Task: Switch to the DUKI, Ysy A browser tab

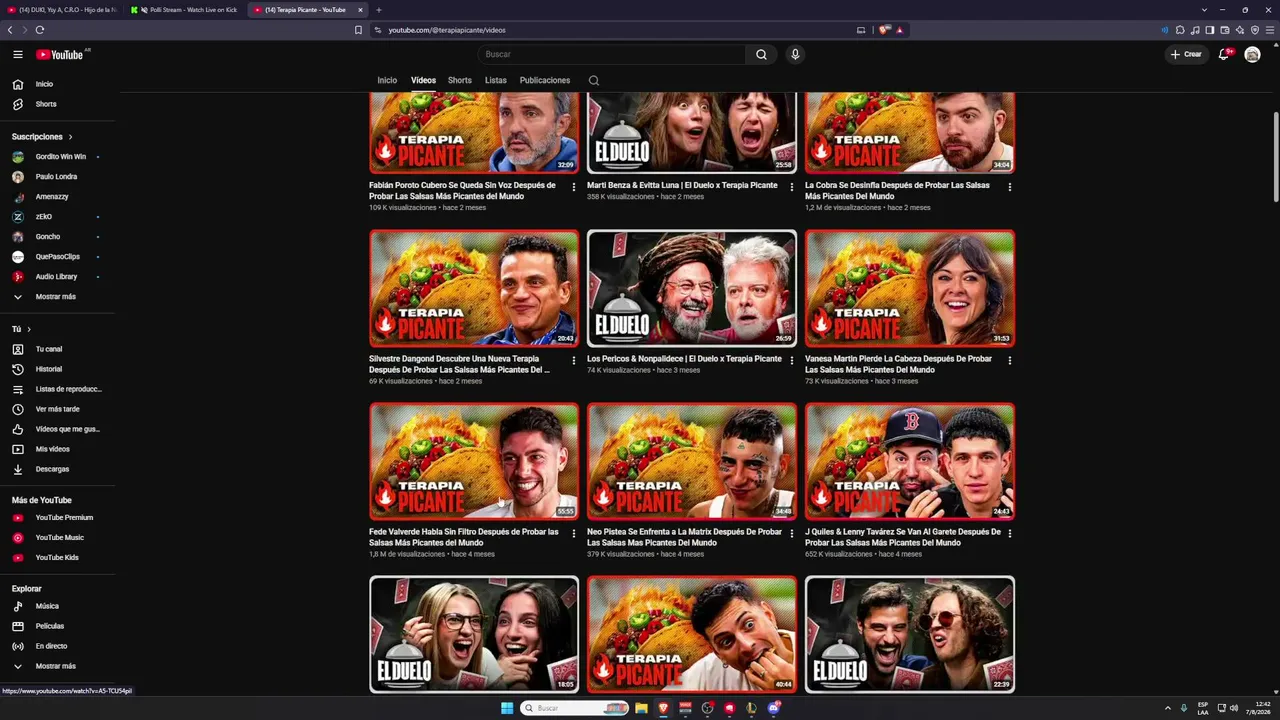Action: coord(62,10)
